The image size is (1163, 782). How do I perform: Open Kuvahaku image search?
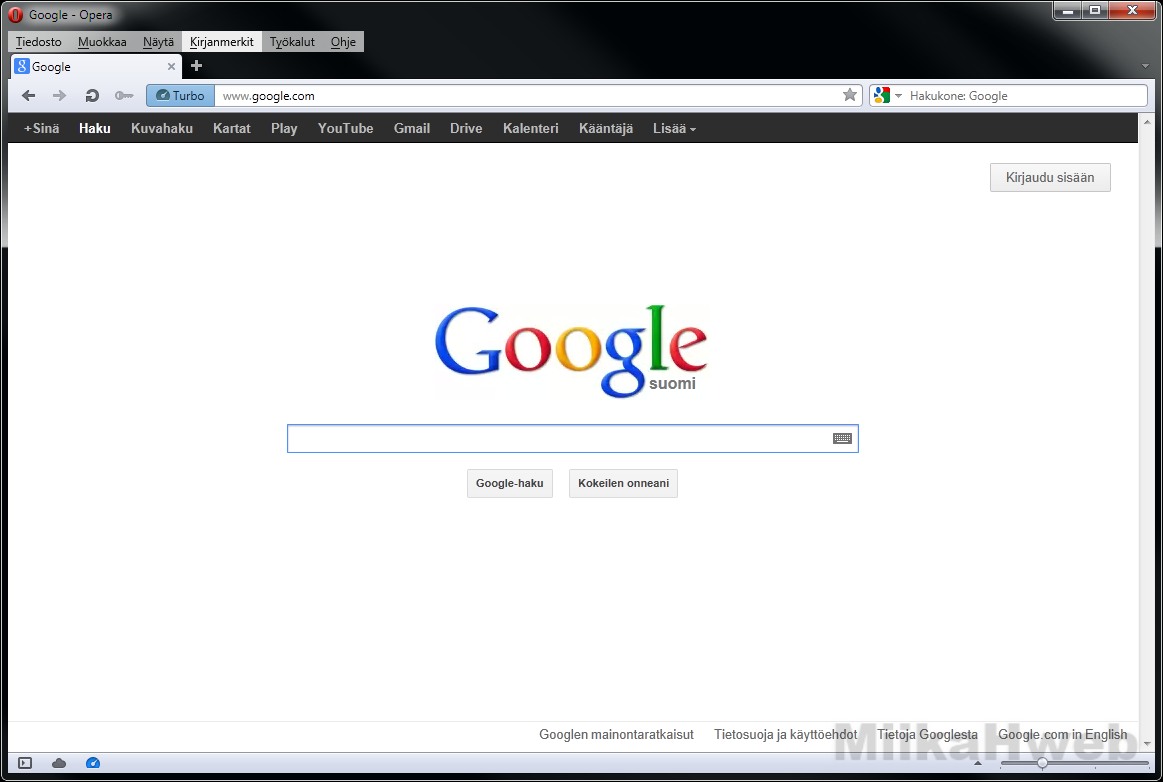(162, 128)
